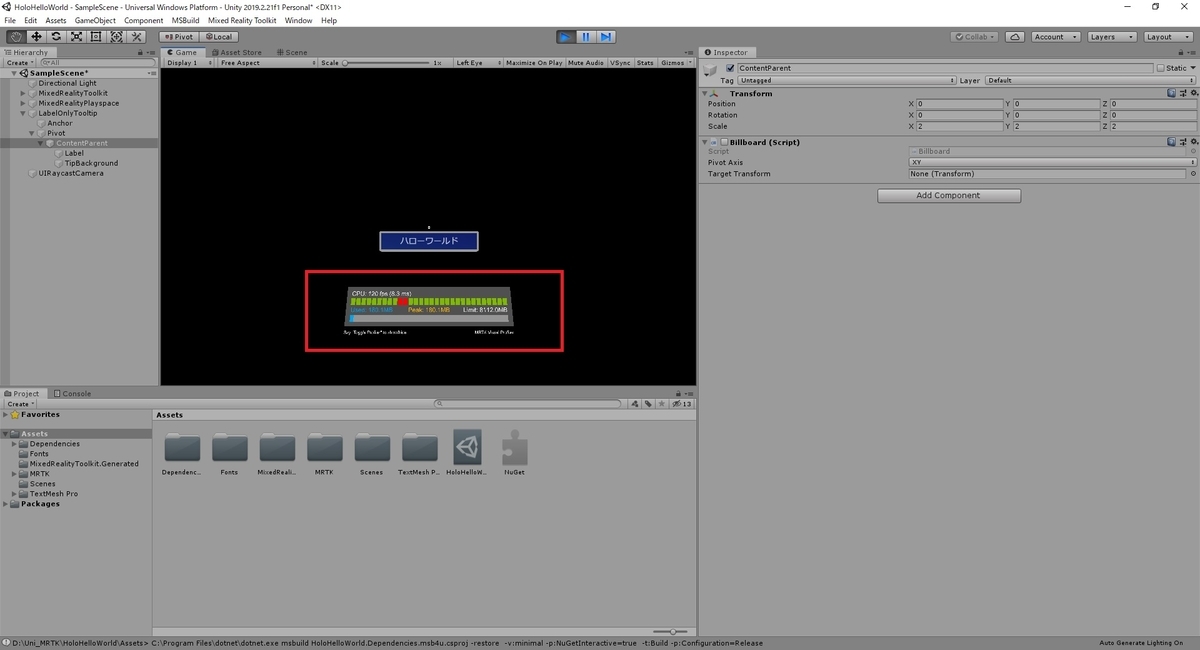Switch to the Asset Store tab
Screen dimensions: 1200x650
point(236,52)
